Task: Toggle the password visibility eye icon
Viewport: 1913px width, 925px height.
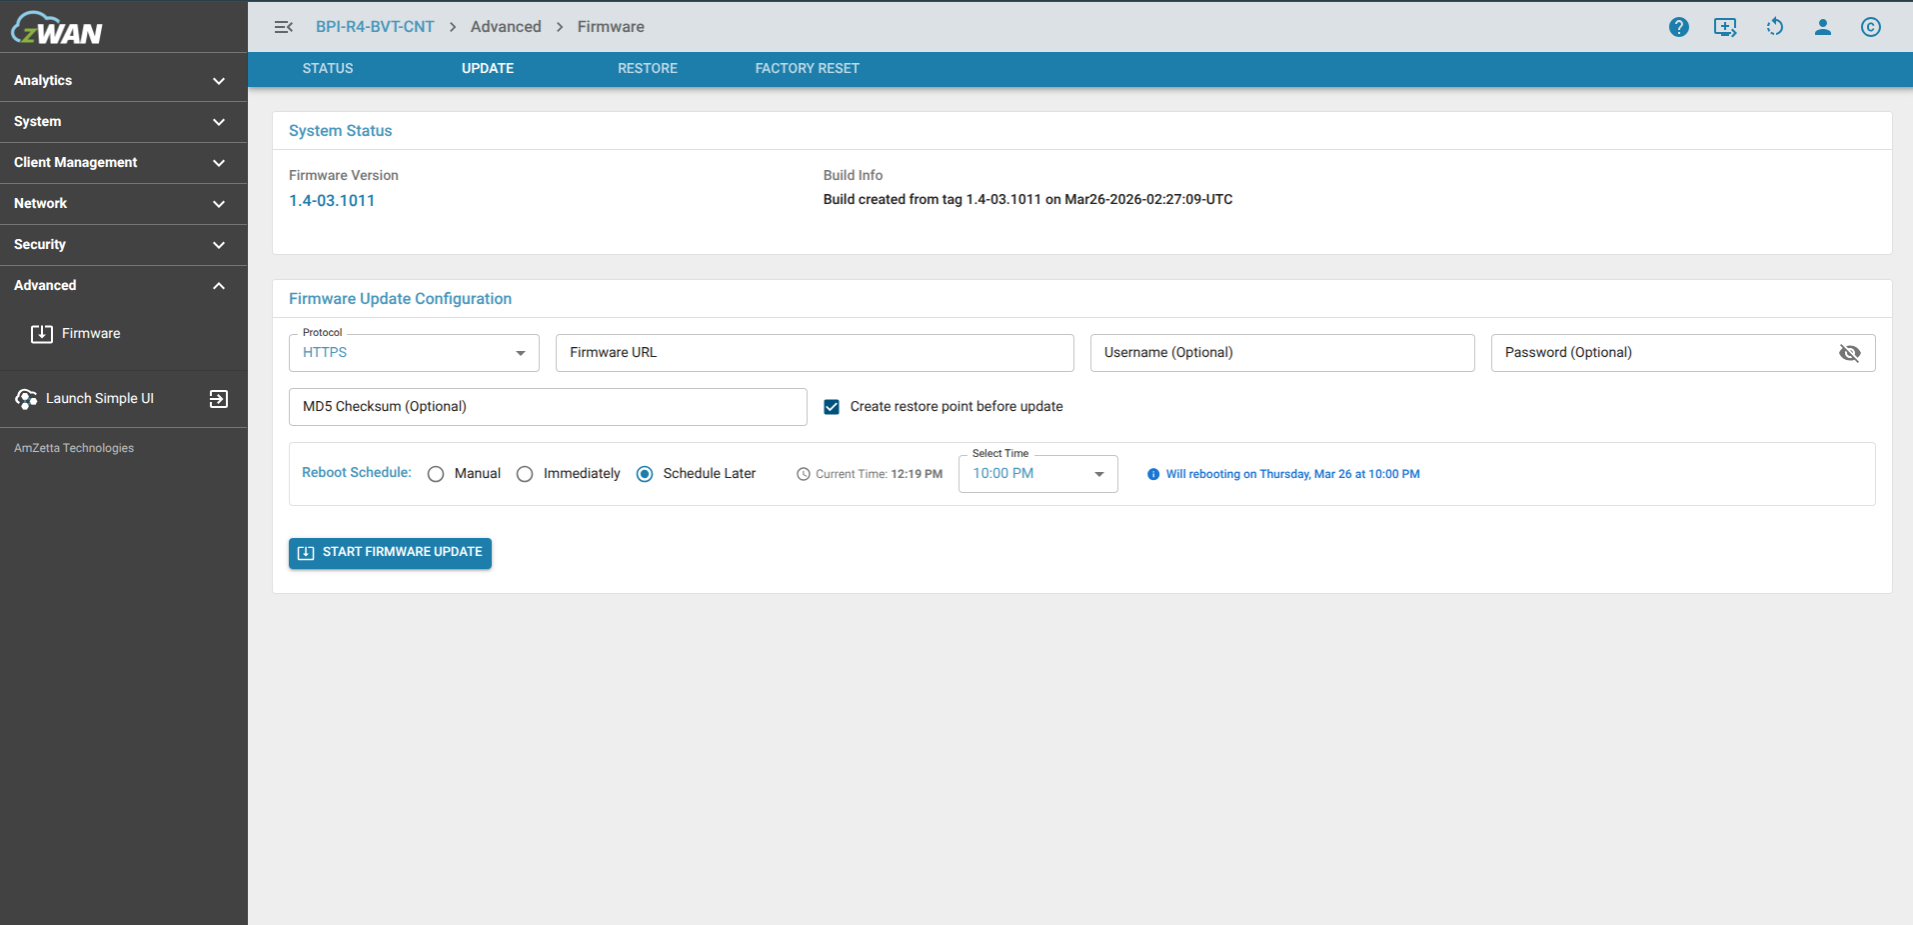Action: [1850, 353]
